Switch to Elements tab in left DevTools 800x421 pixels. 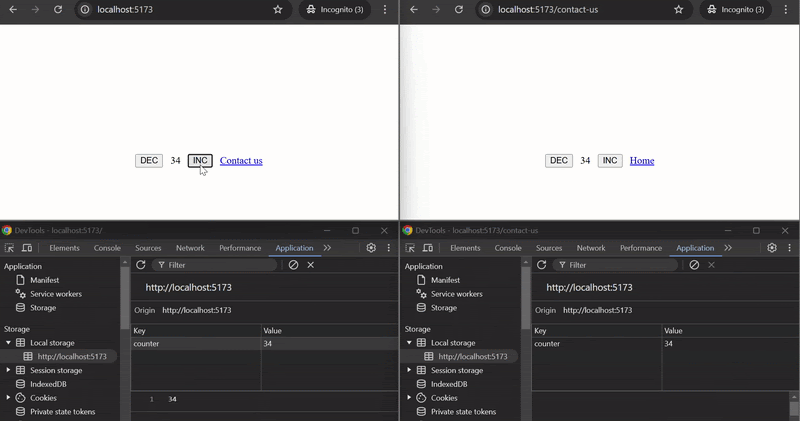click(64, 248)
